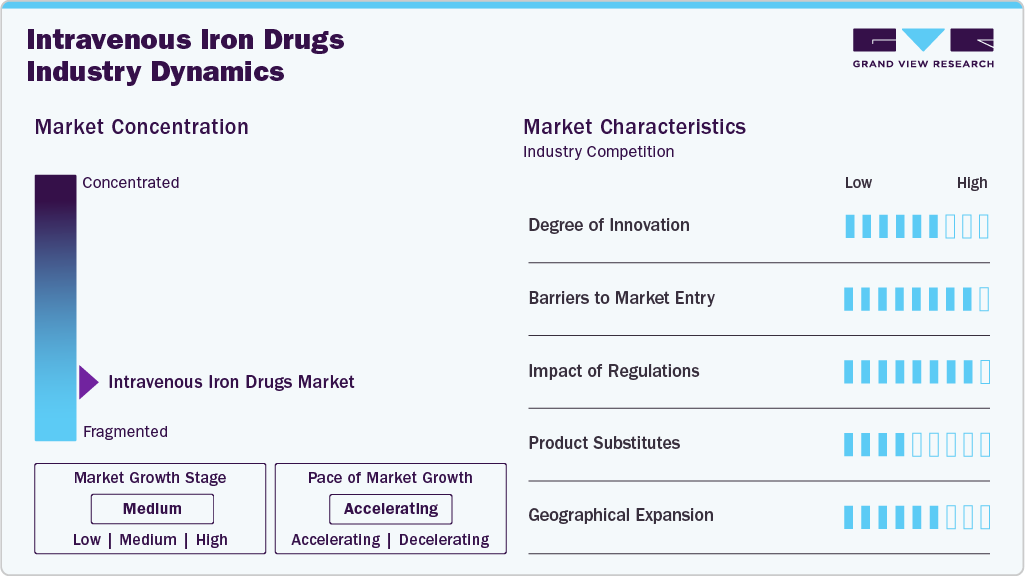
Task: Click the Concentrated label at the top of the scale
Action: coord(131,183)
